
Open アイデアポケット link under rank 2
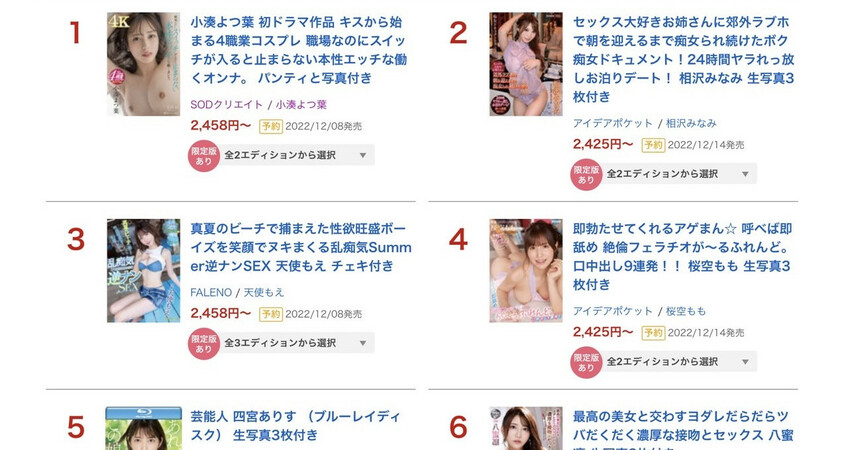tap(613, 124)
